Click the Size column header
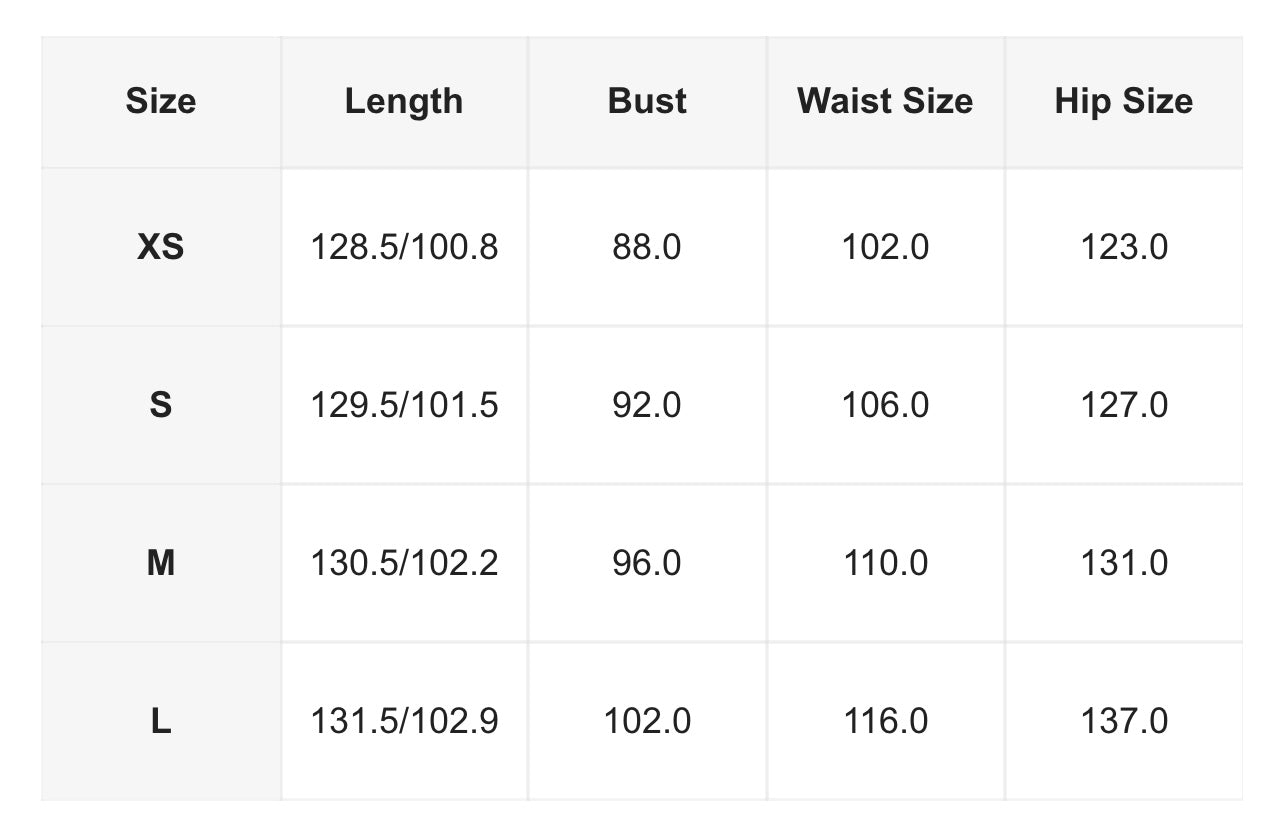 tap(160, 102)
